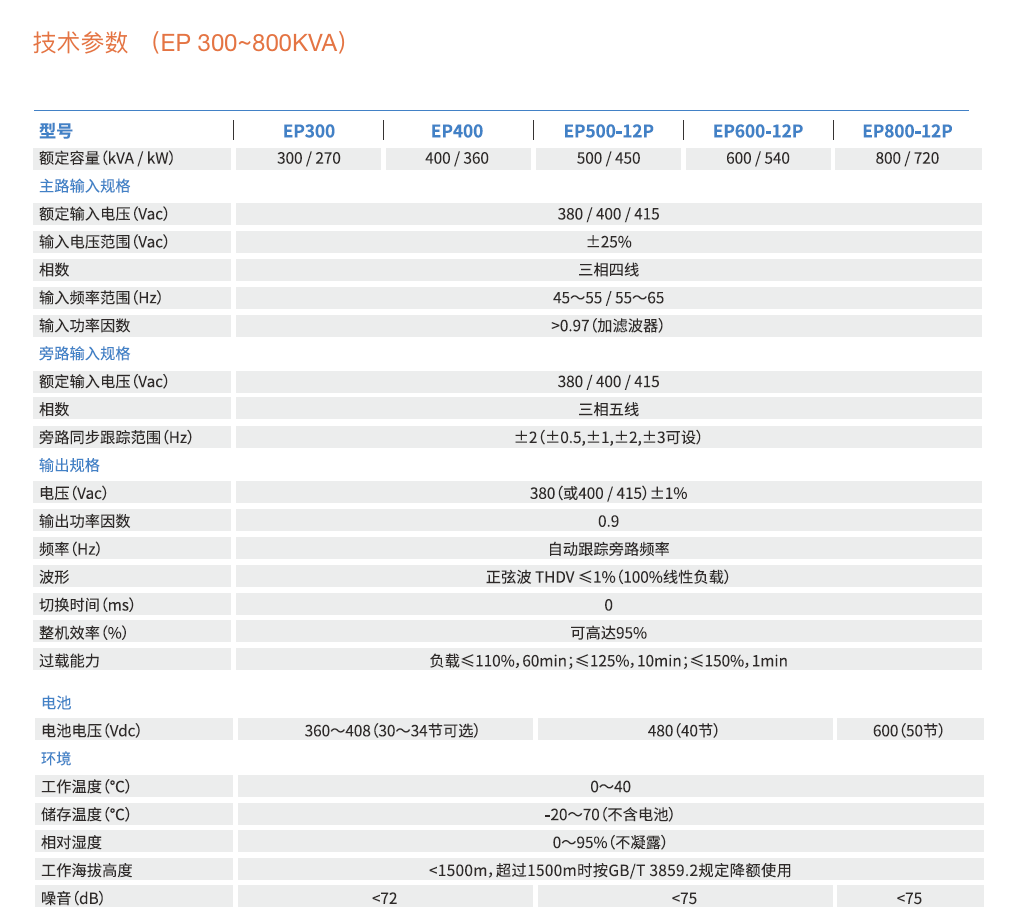The image size is (1015, 917).
Task: Click the 300 / 270 capacity cell
Action: click(309, 159)
